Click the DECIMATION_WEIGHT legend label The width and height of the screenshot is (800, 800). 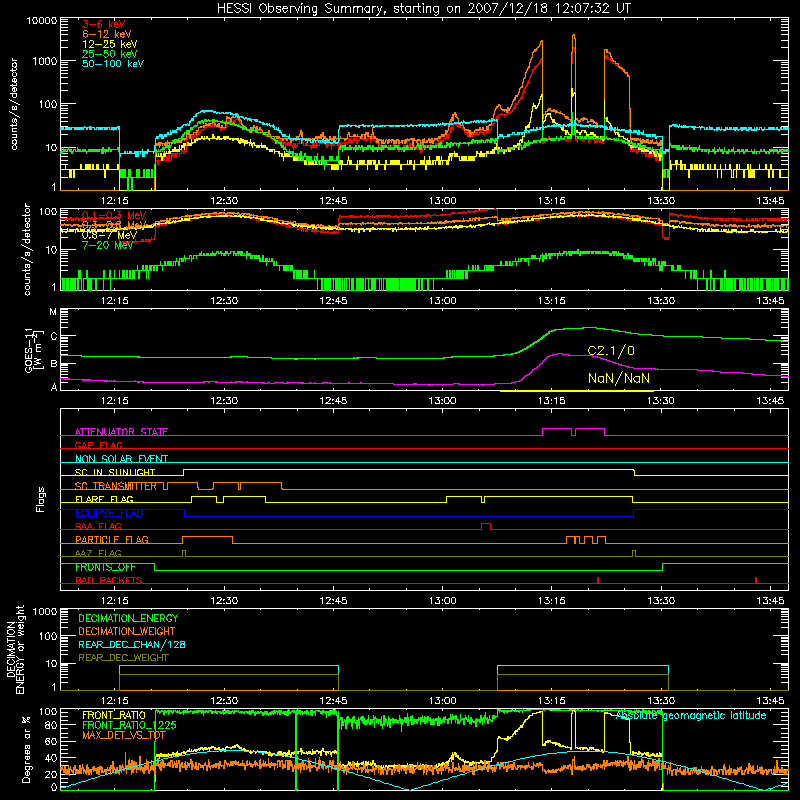127,631
